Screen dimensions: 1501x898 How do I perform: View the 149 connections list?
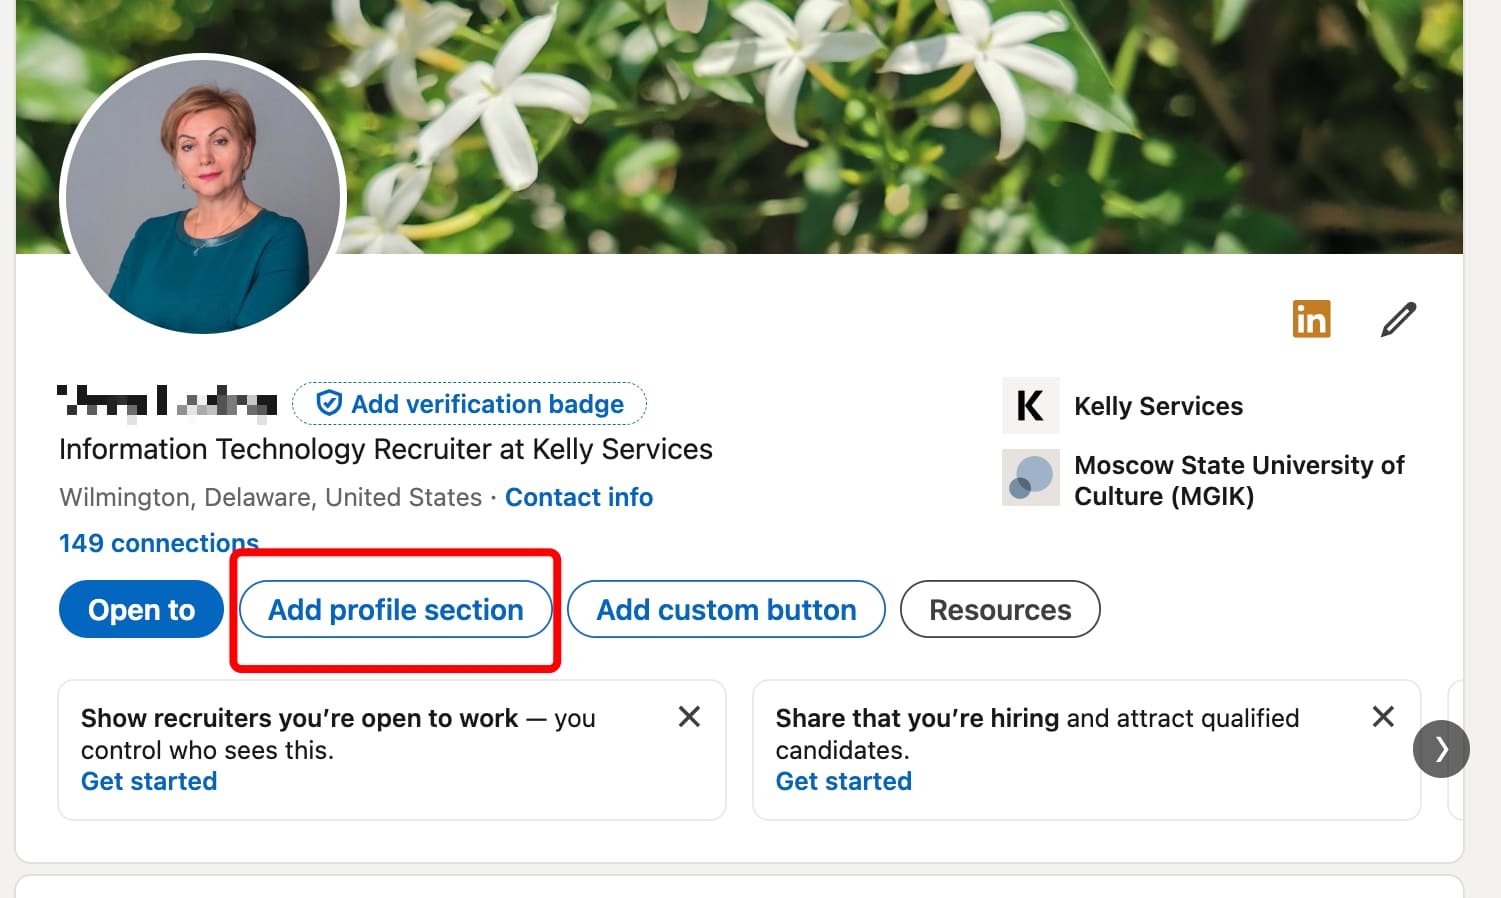click(158, 542)
